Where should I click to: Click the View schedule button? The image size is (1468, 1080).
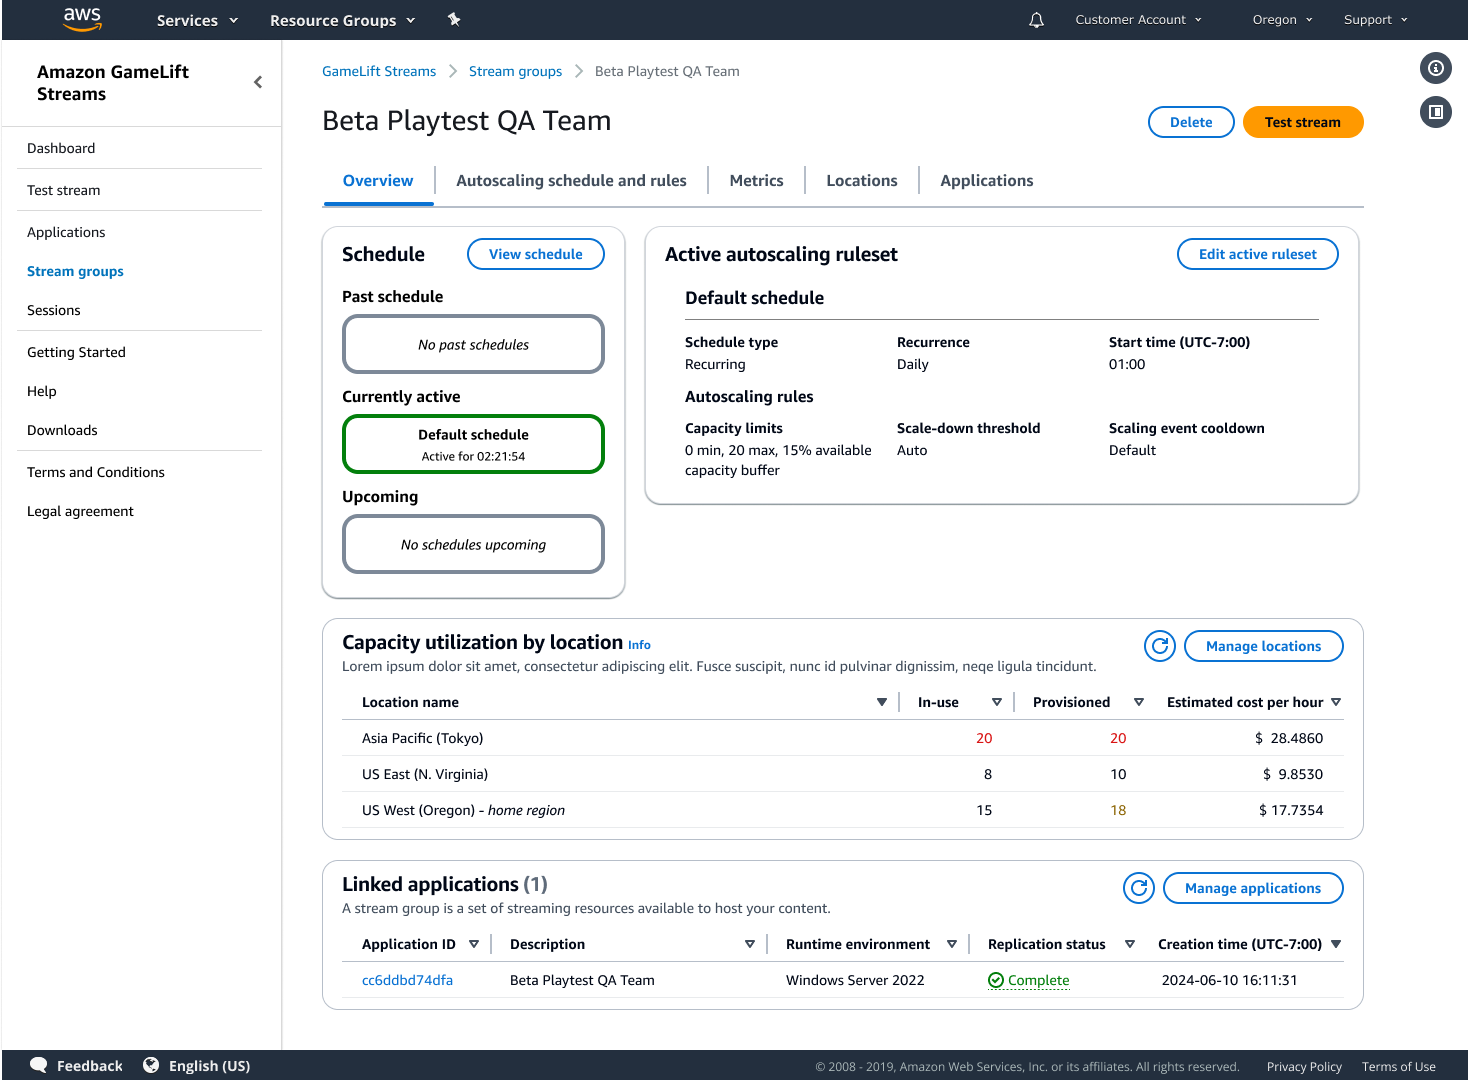tap(536, 254)
